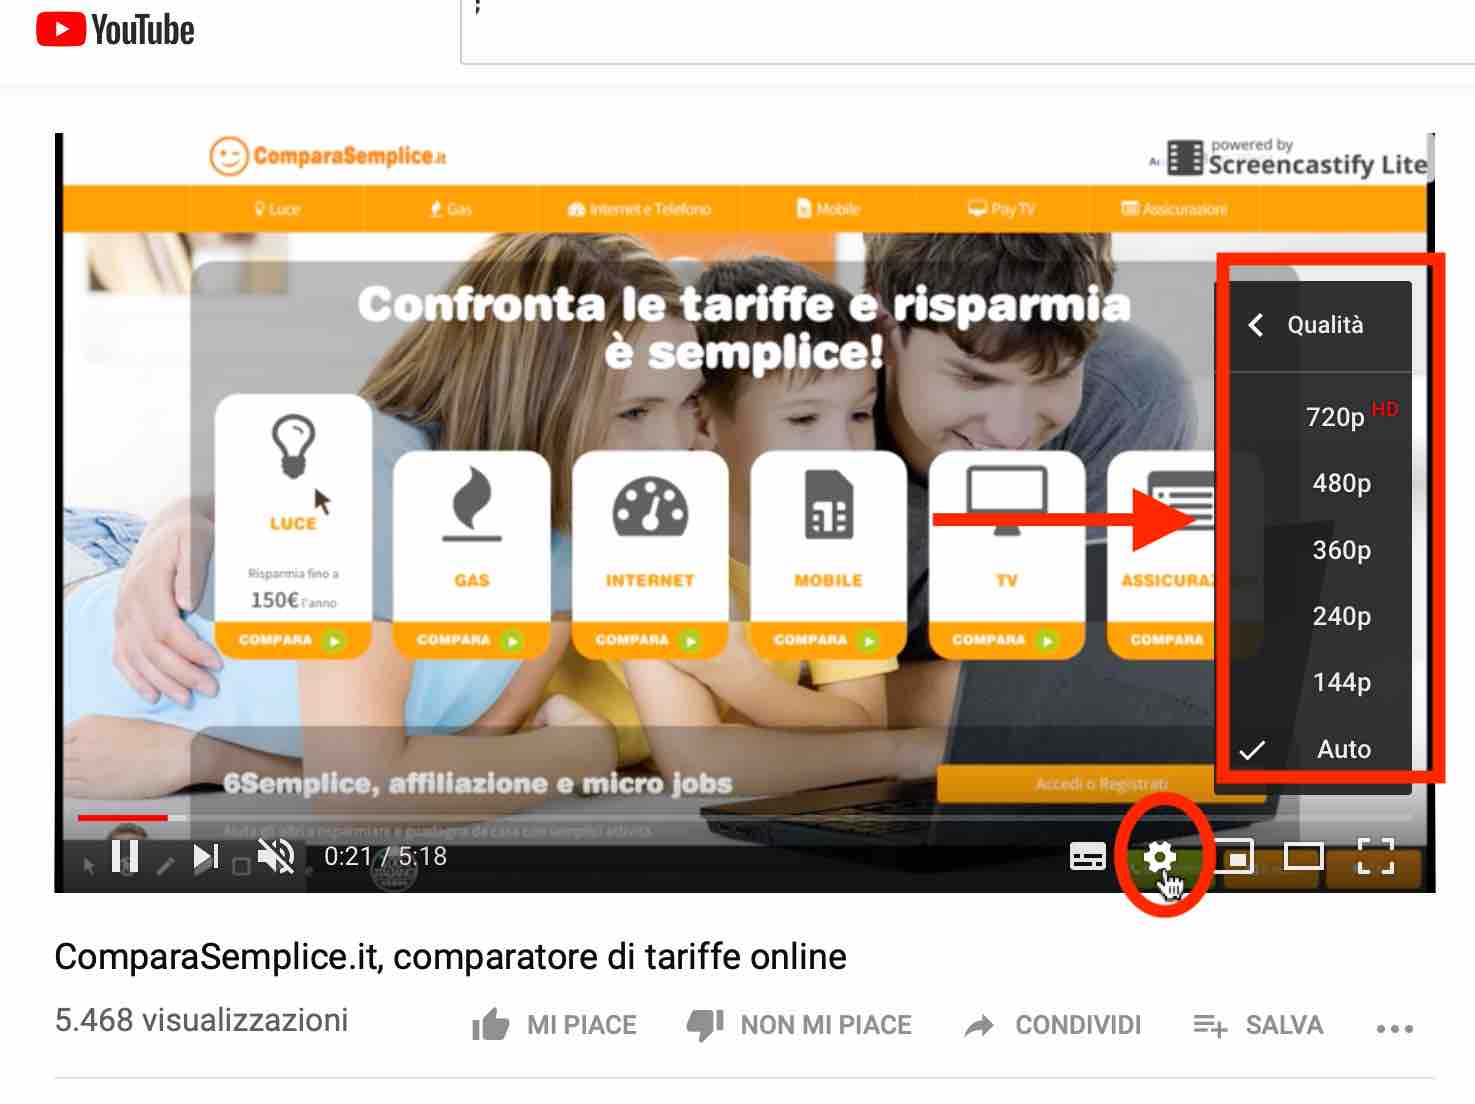Select 720p HD quality

[x=1335, y=417]
